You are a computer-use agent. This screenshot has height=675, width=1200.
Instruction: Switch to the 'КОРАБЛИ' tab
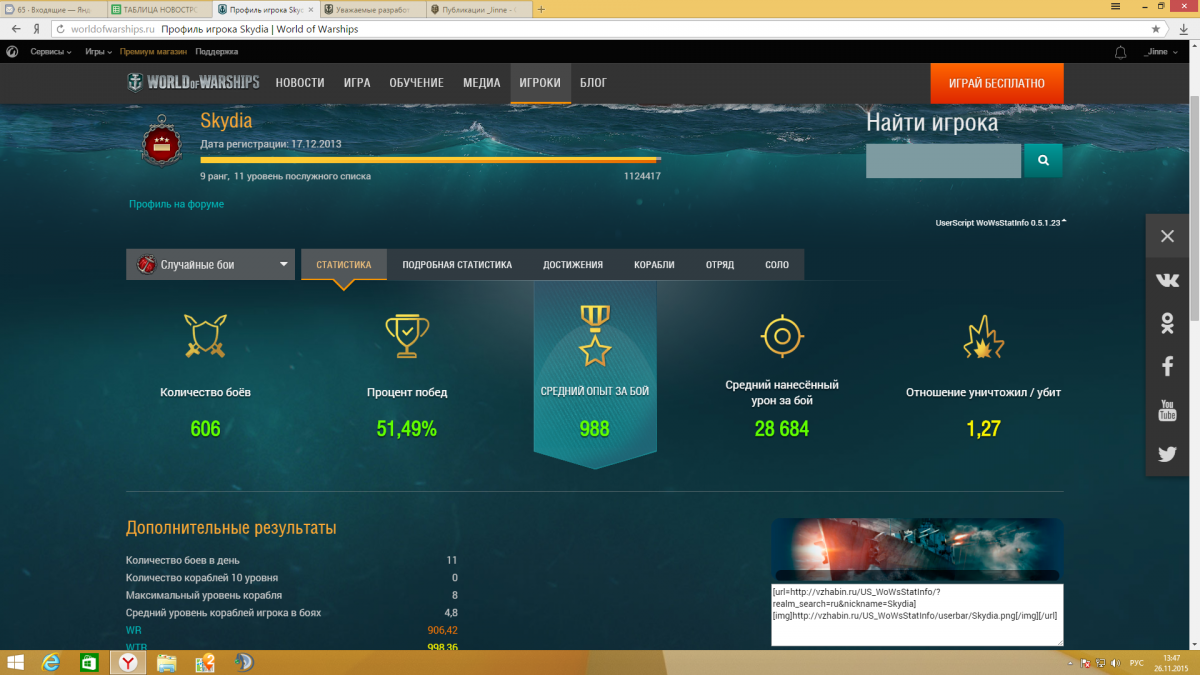click(x=654, y=265)
